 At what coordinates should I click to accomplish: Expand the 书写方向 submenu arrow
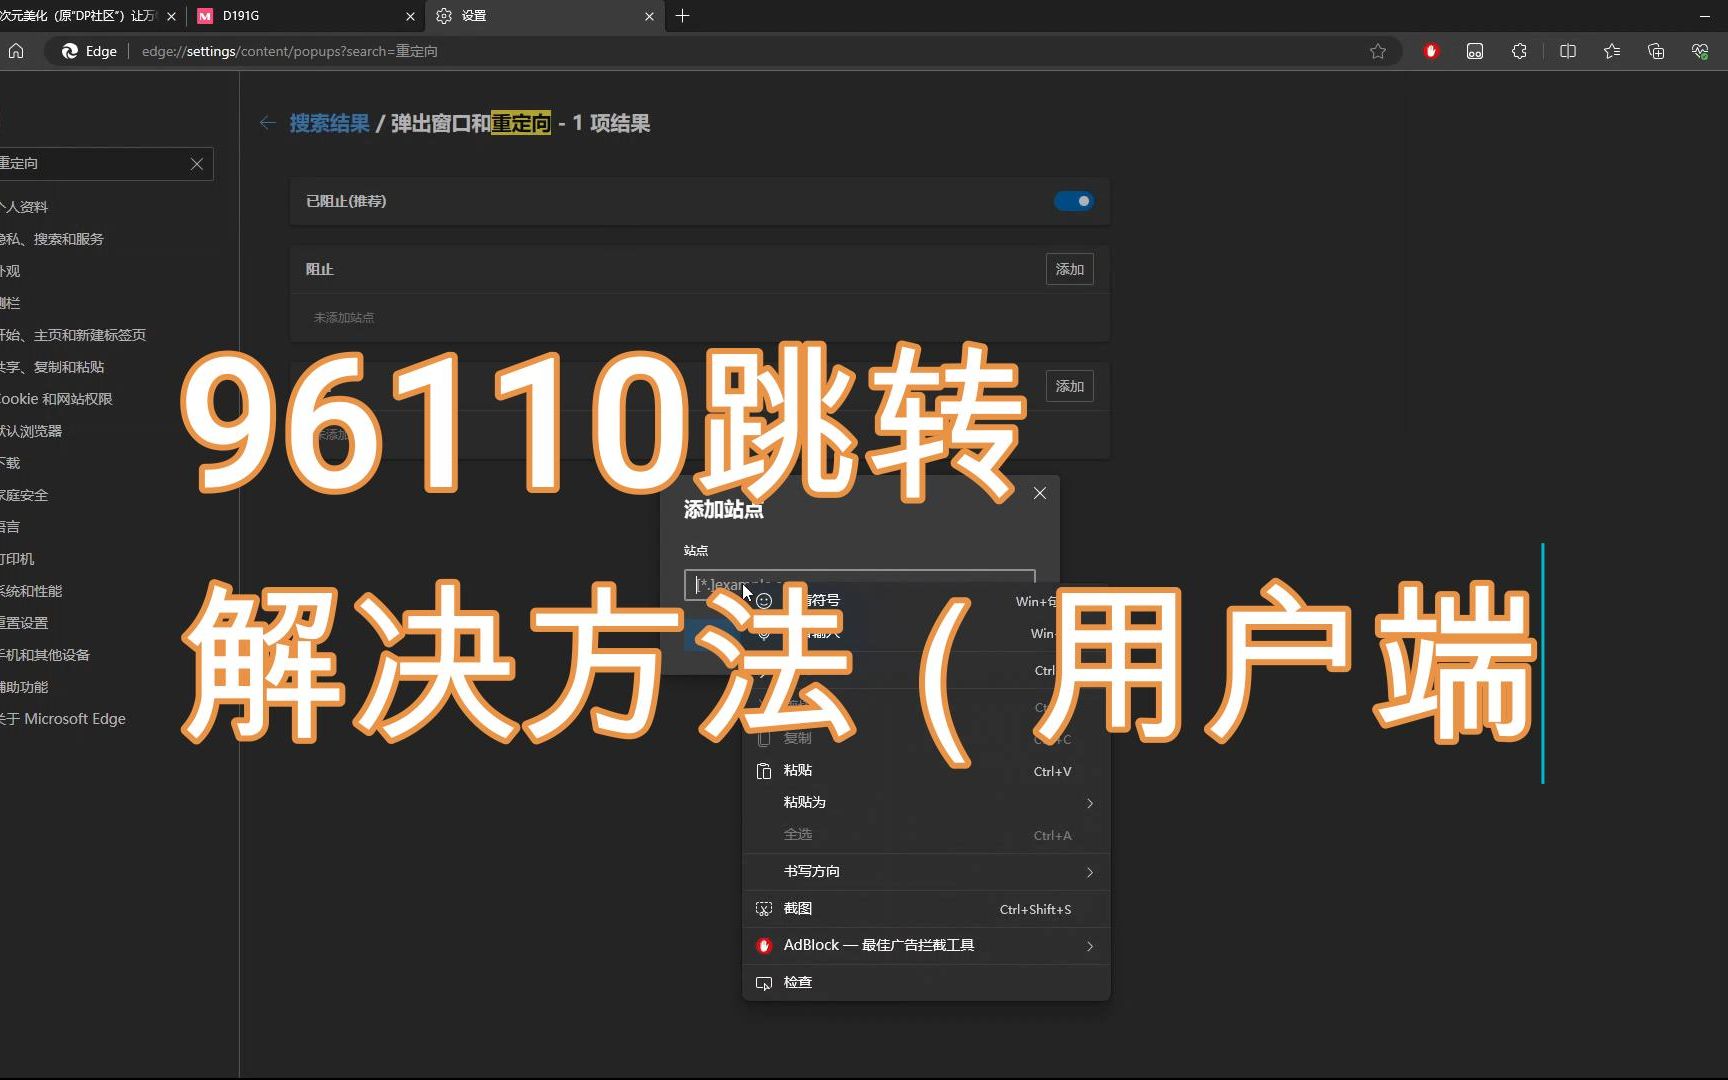pyautogui.click(x=1090, y=872)
